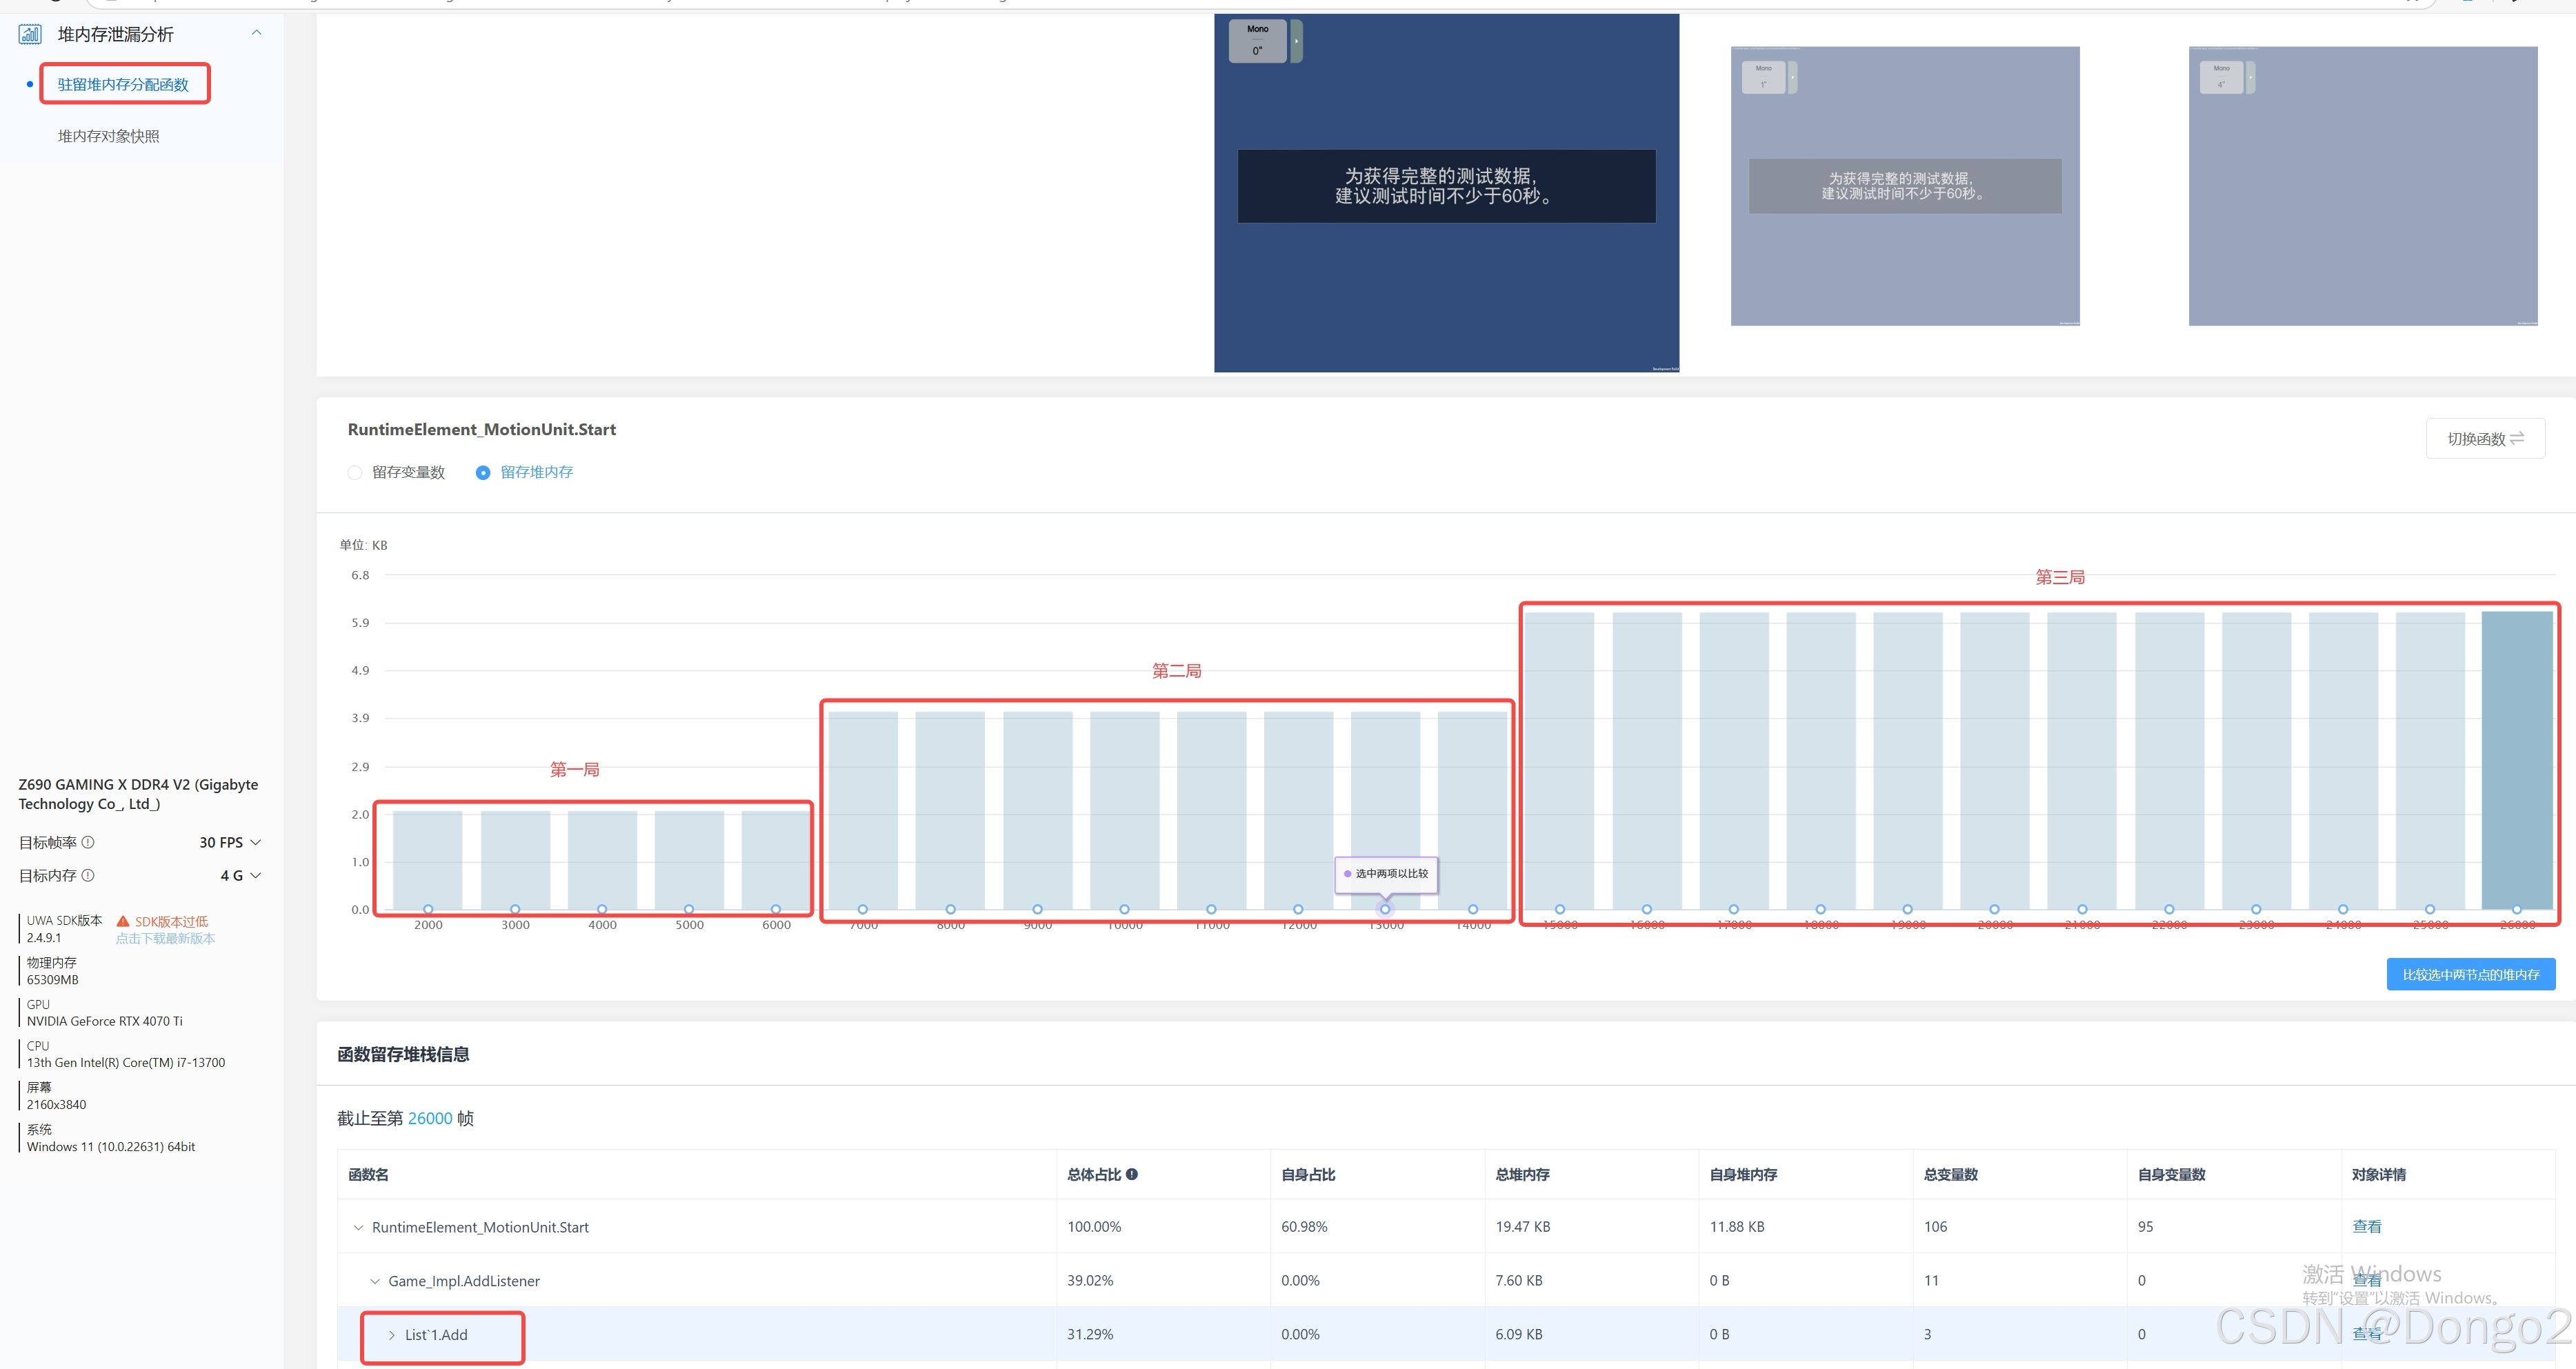
Task: Click the 自身占比 column header
Action: tap(1308, 1174)
